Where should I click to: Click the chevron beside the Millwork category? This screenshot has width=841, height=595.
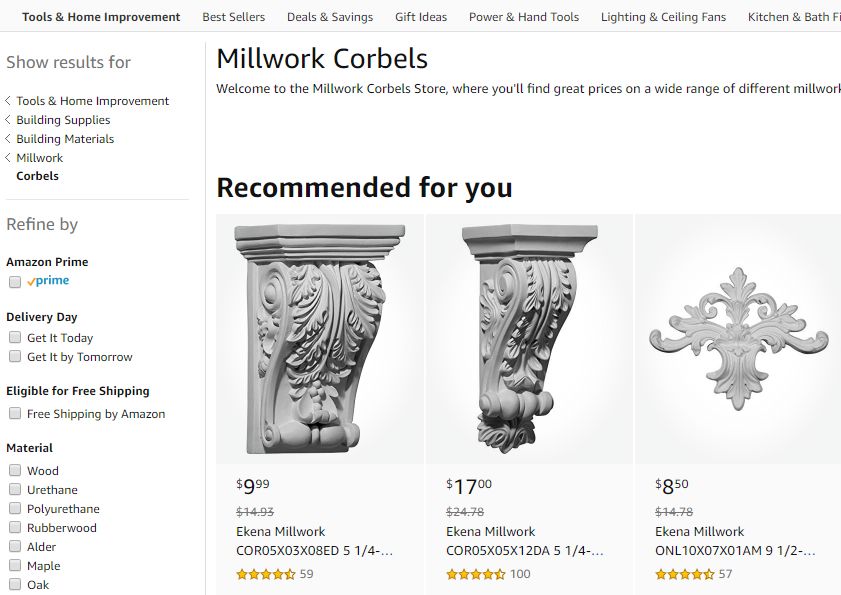tap(8, 157)
